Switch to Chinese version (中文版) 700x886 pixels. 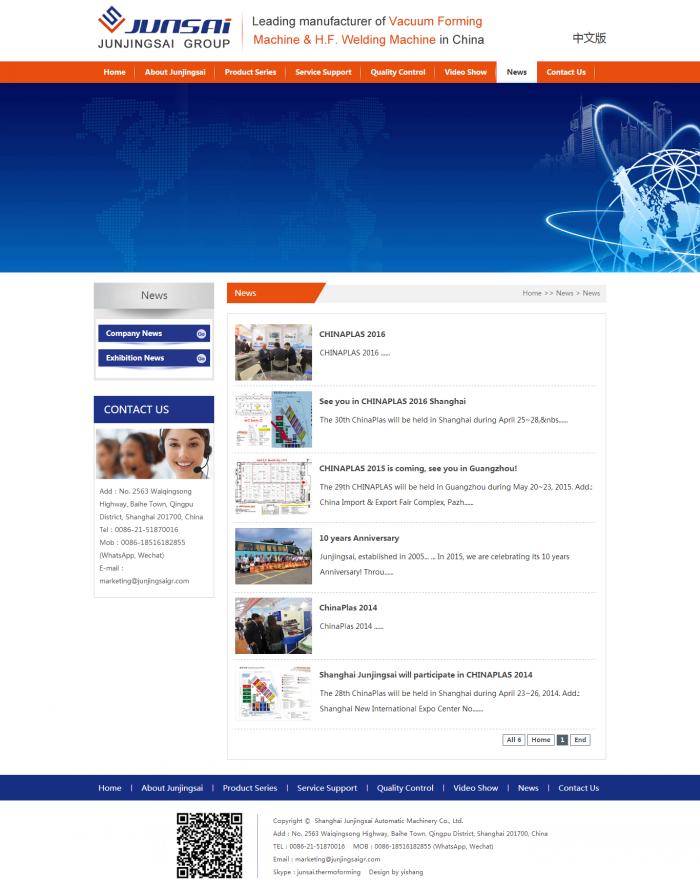pyautogui.click(x=589, y=38)
